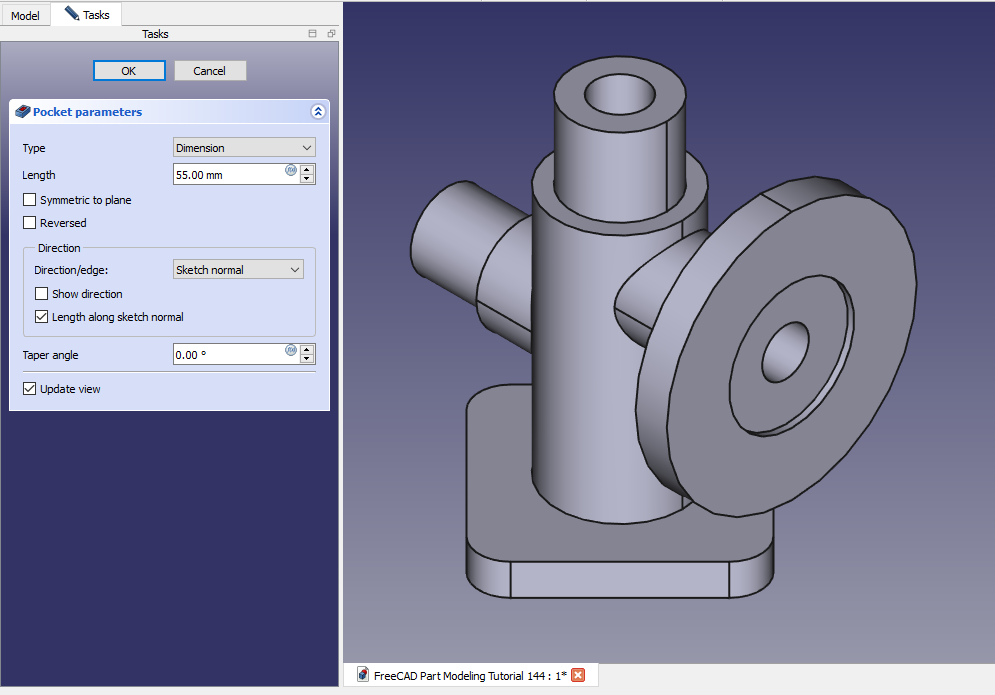Collapse the Pocket parameters section
The image size is (995, 695).
pos(318,112)
